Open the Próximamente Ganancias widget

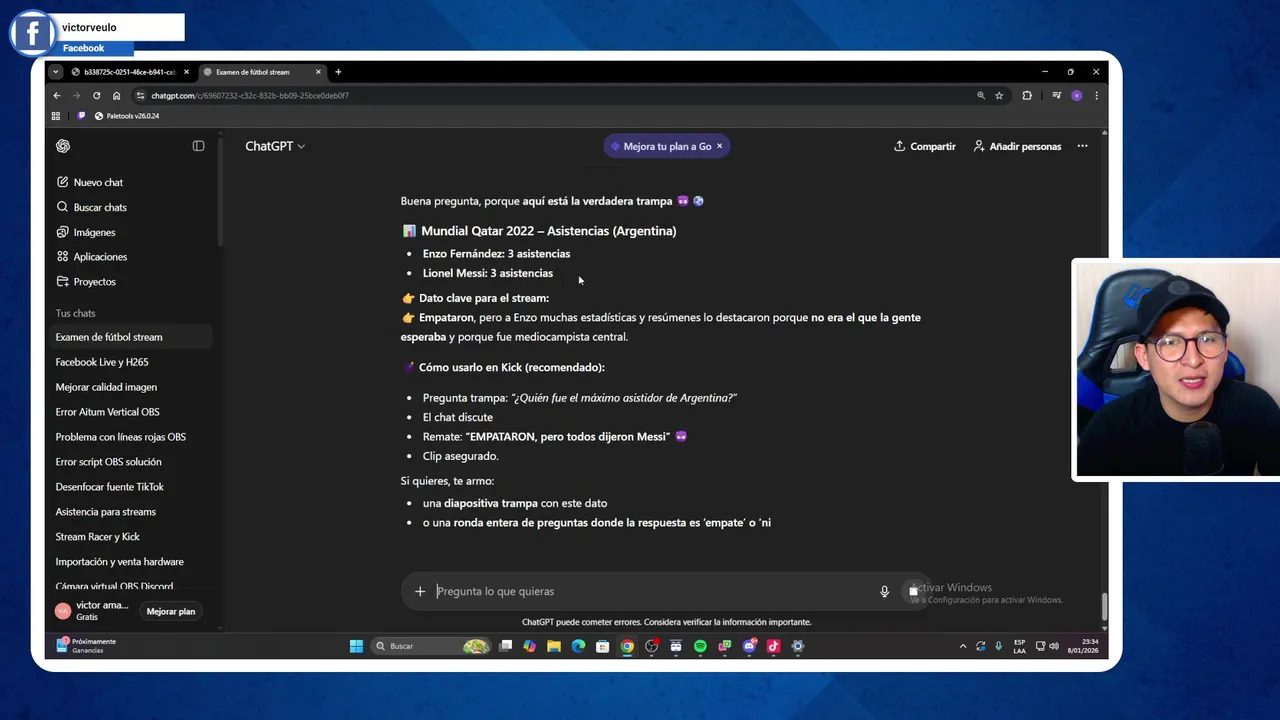tap(86, 646)
